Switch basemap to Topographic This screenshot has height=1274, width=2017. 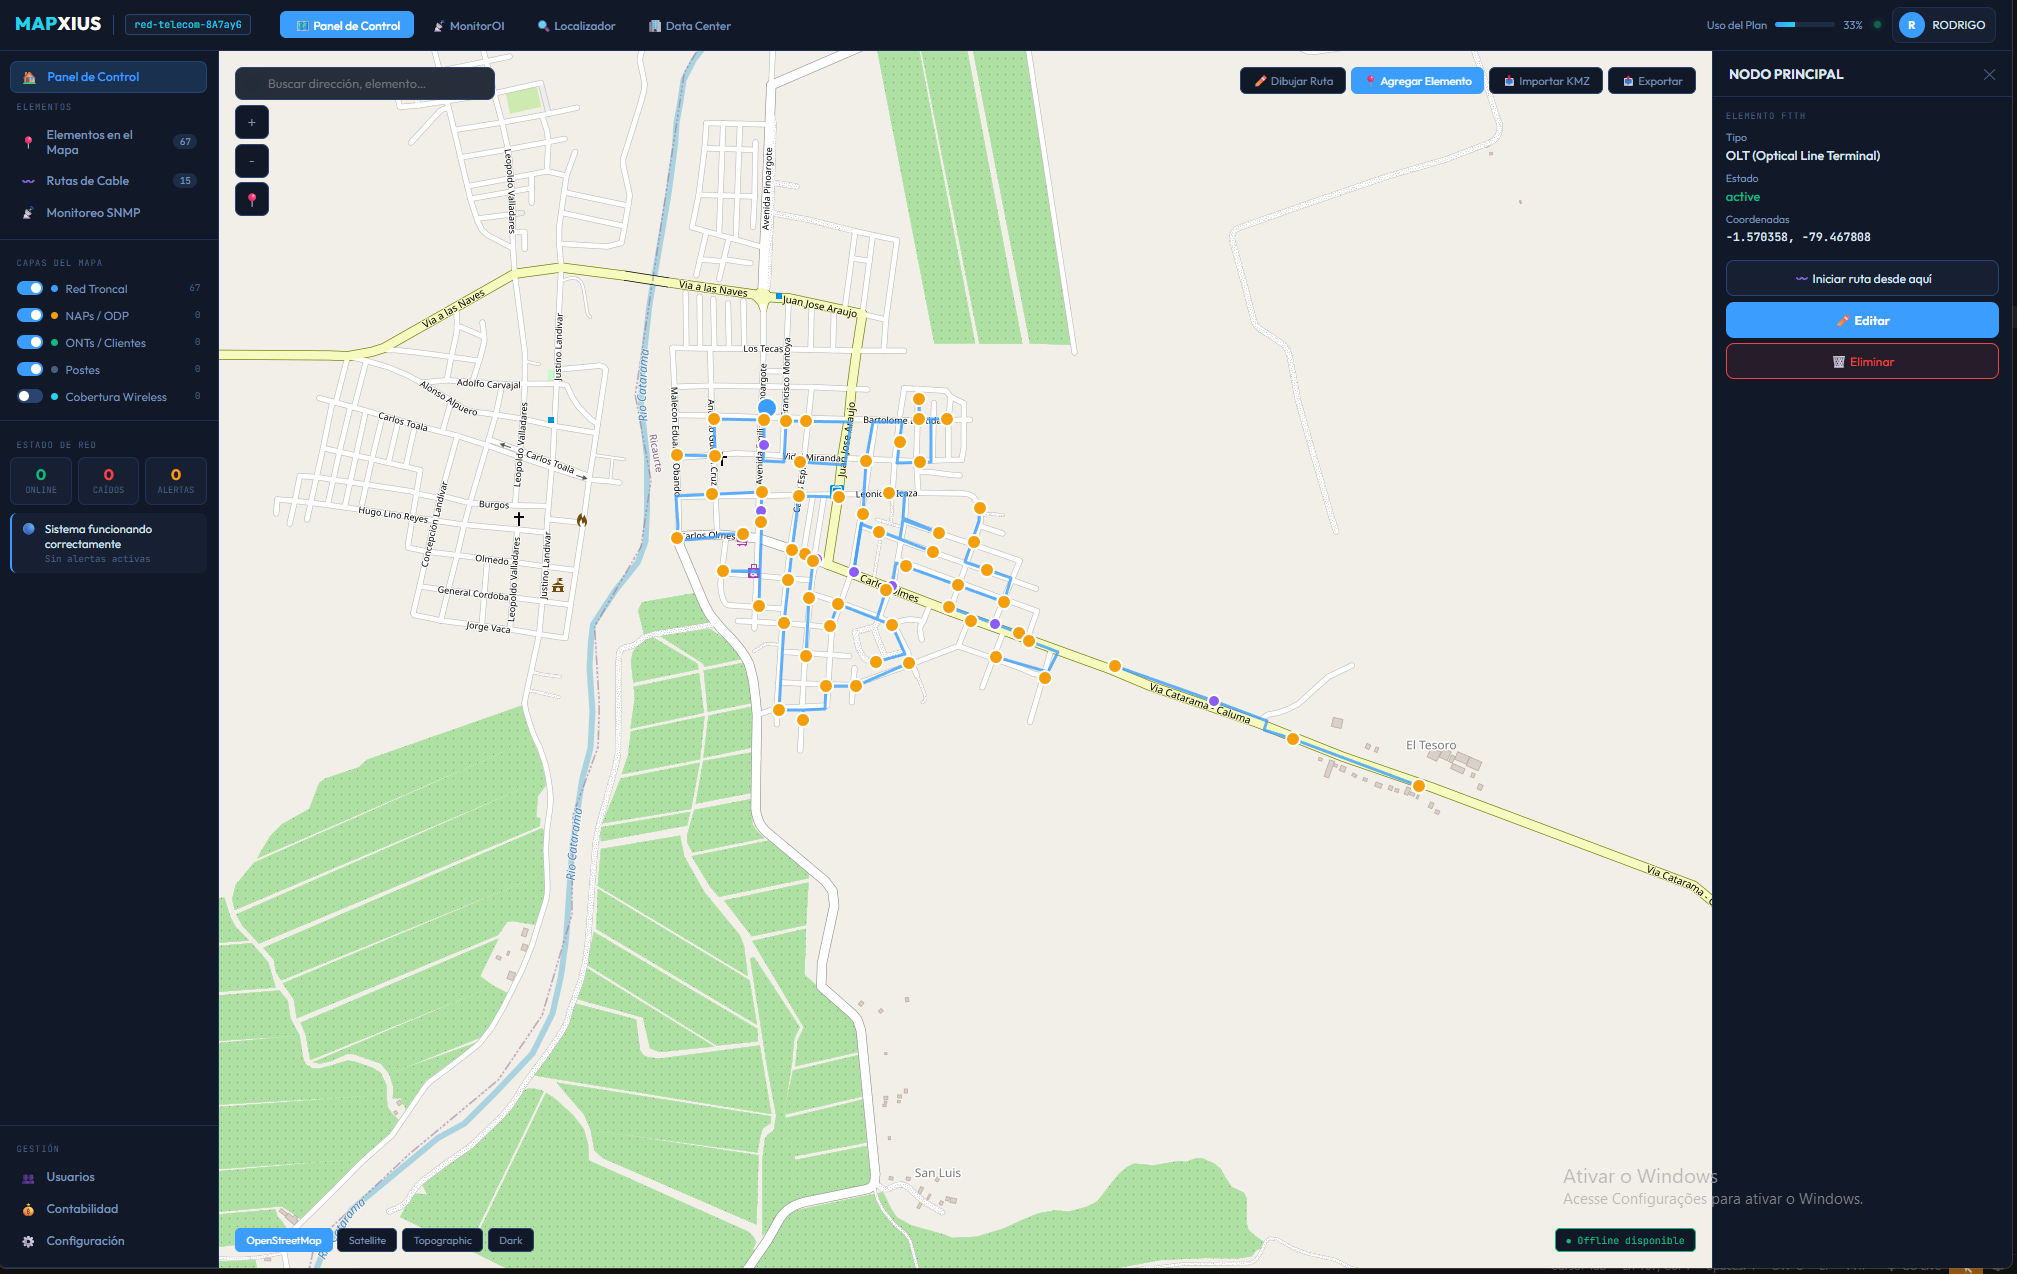point(442,1240)
